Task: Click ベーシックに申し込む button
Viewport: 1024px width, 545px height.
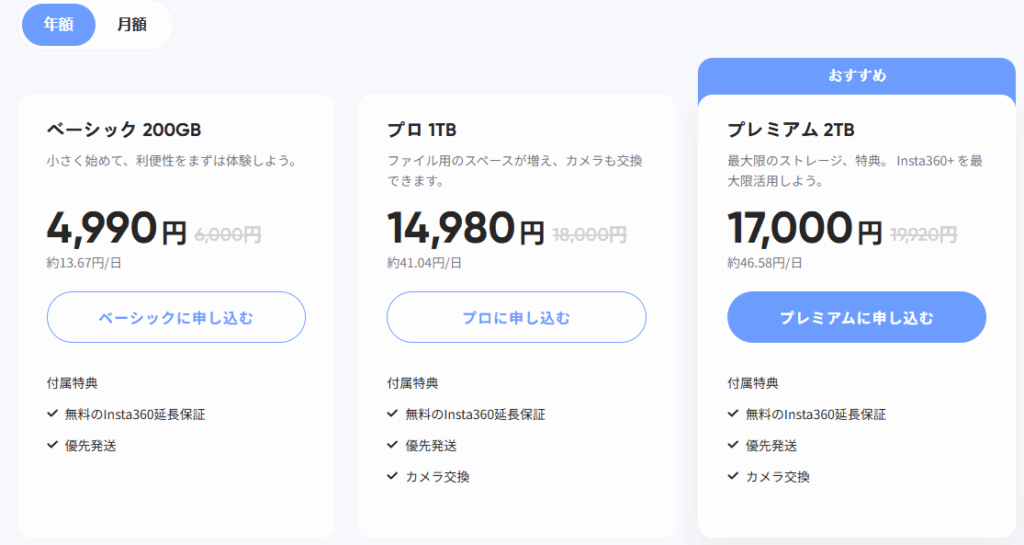Action: pyautogui.click(x=176, y=318)
